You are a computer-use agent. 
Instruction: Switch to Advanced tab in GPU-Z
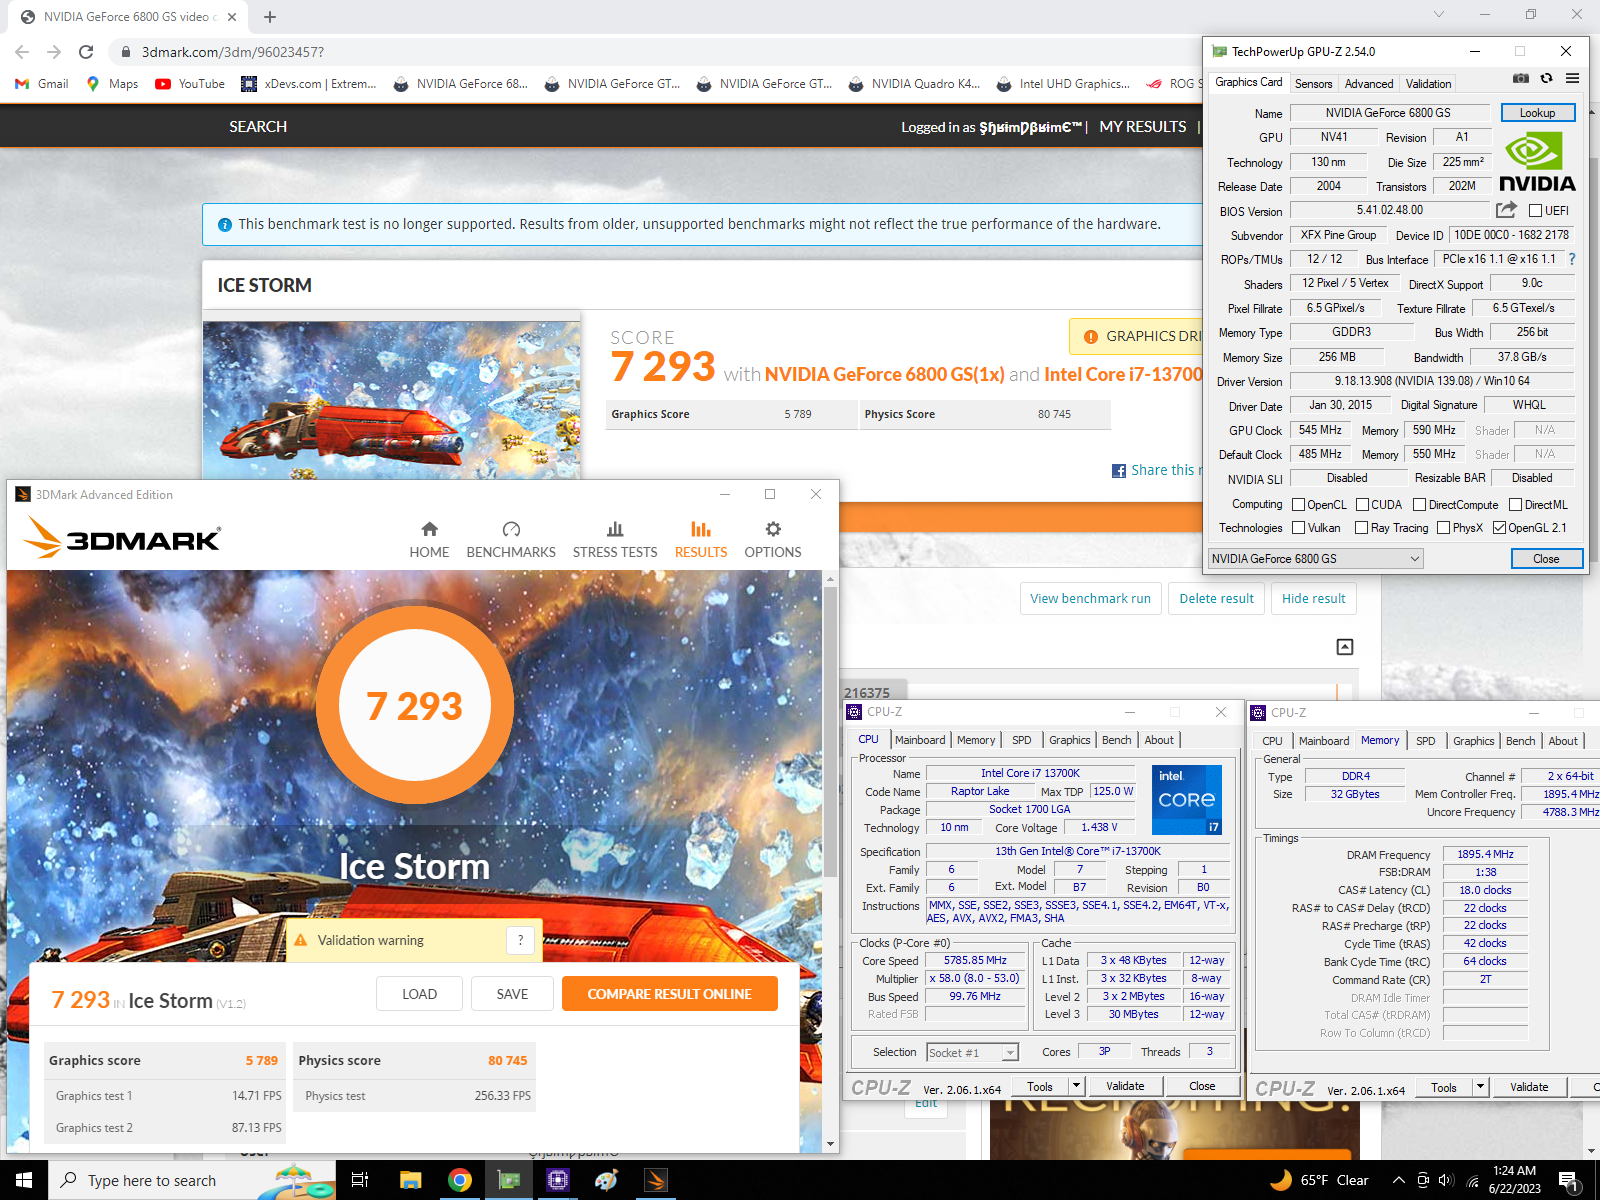(x=1368, y=84)
